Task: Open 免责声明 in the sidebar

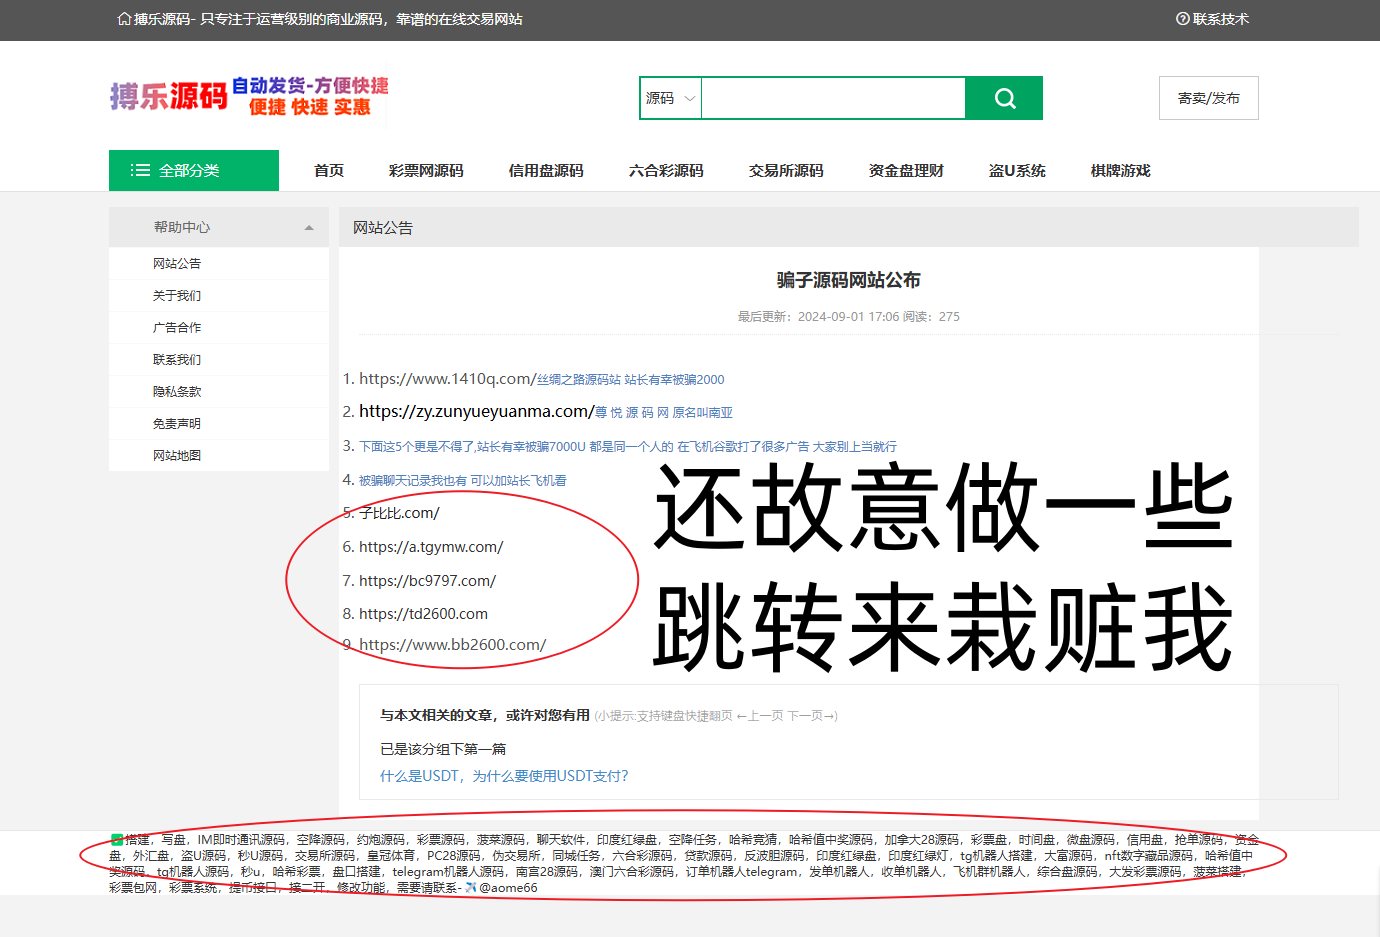Action: [x=177, y=424]
